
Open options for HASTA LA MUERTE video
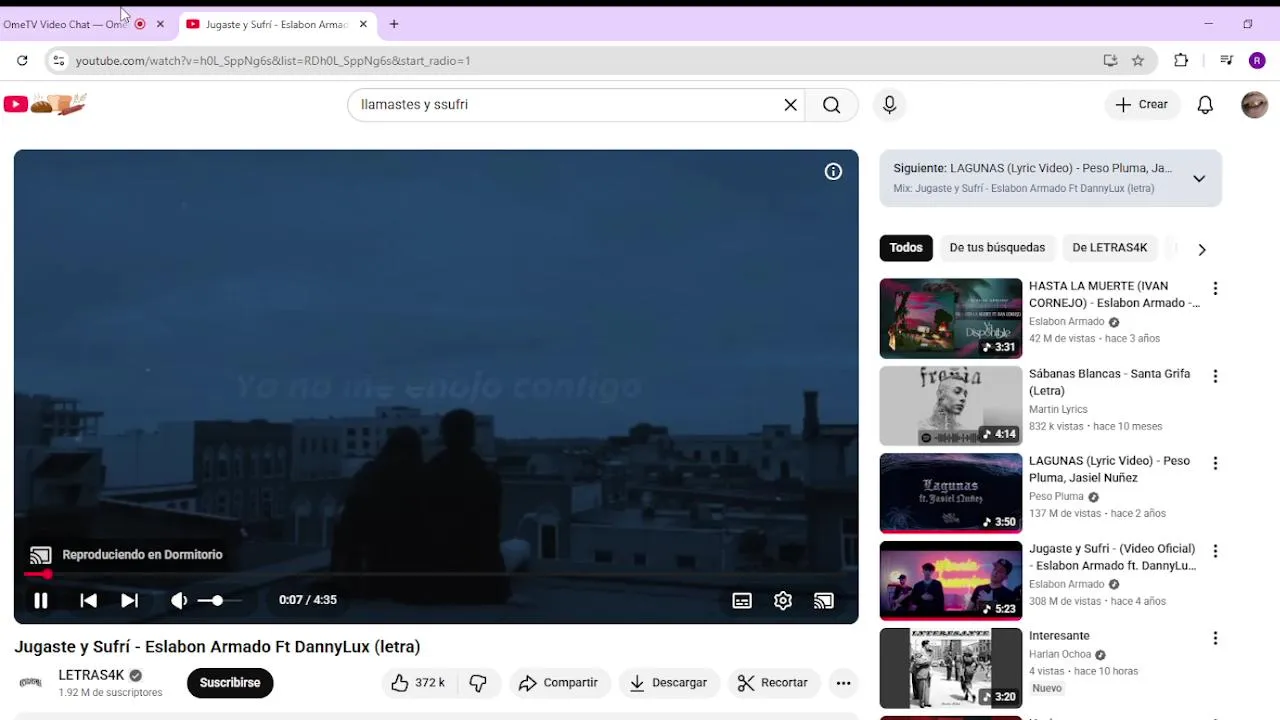tap(1215, 289)
